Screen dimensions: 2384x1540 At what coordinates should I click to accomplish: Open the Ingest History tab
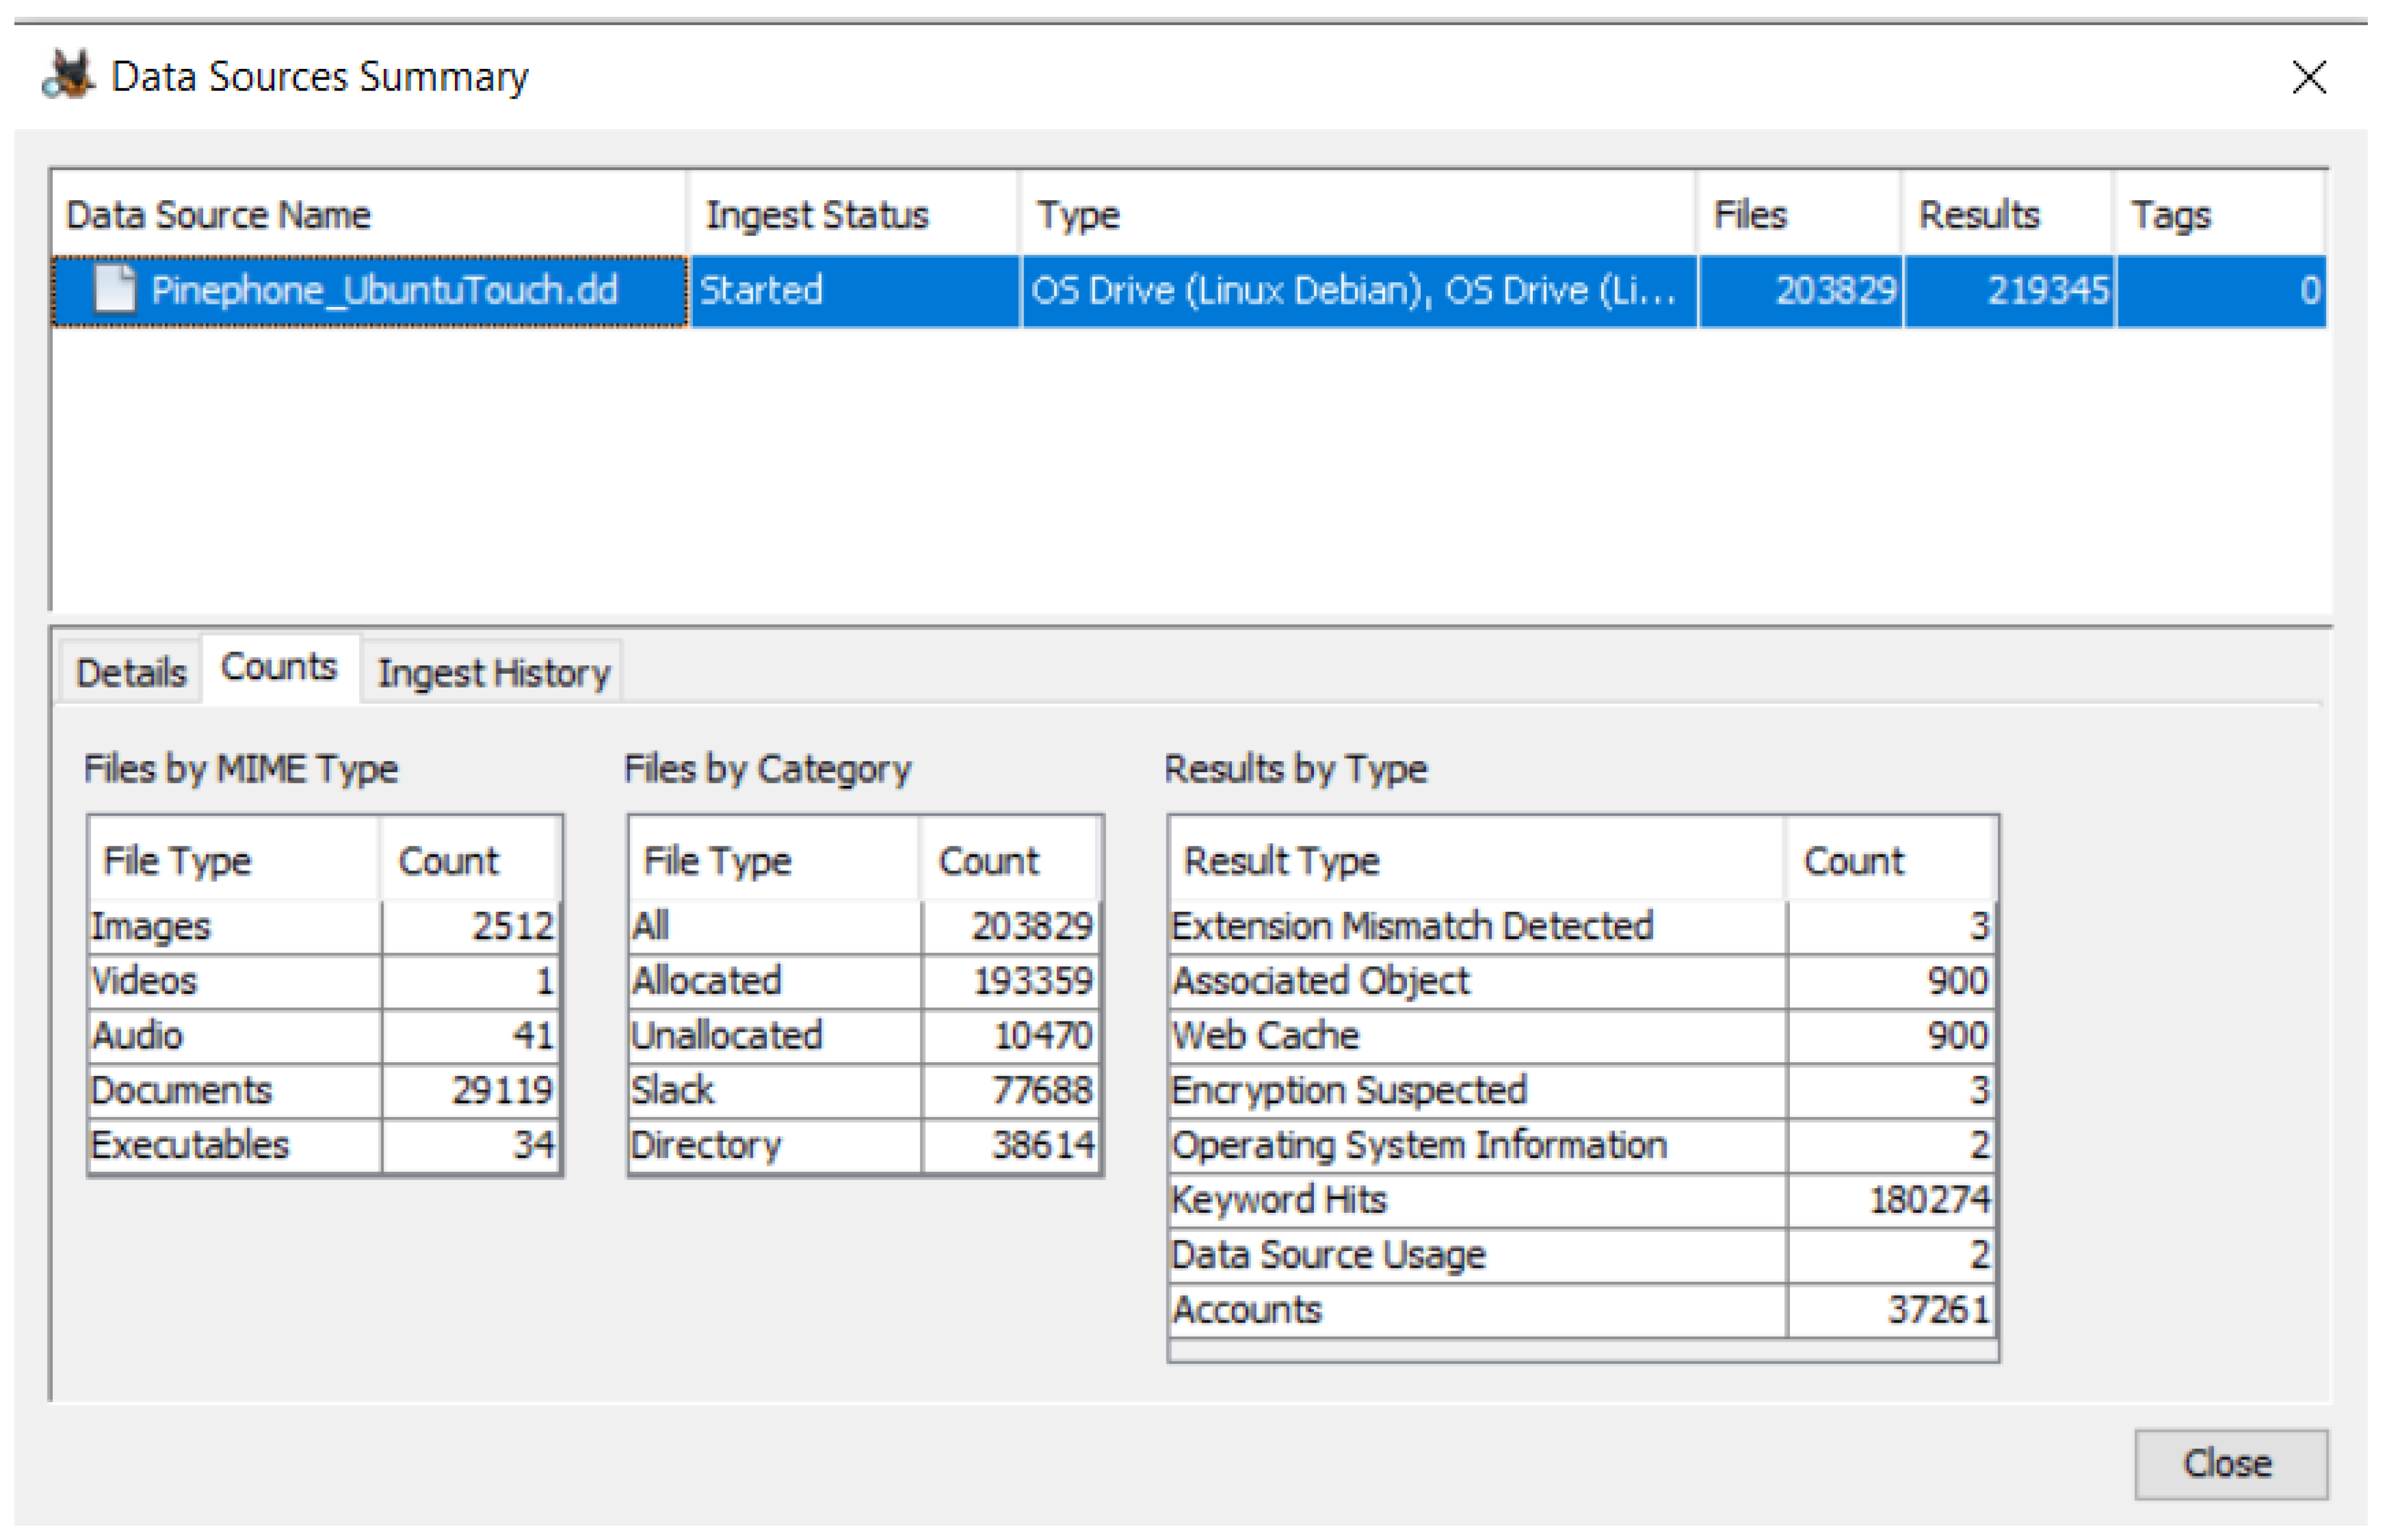pos(493,672)
